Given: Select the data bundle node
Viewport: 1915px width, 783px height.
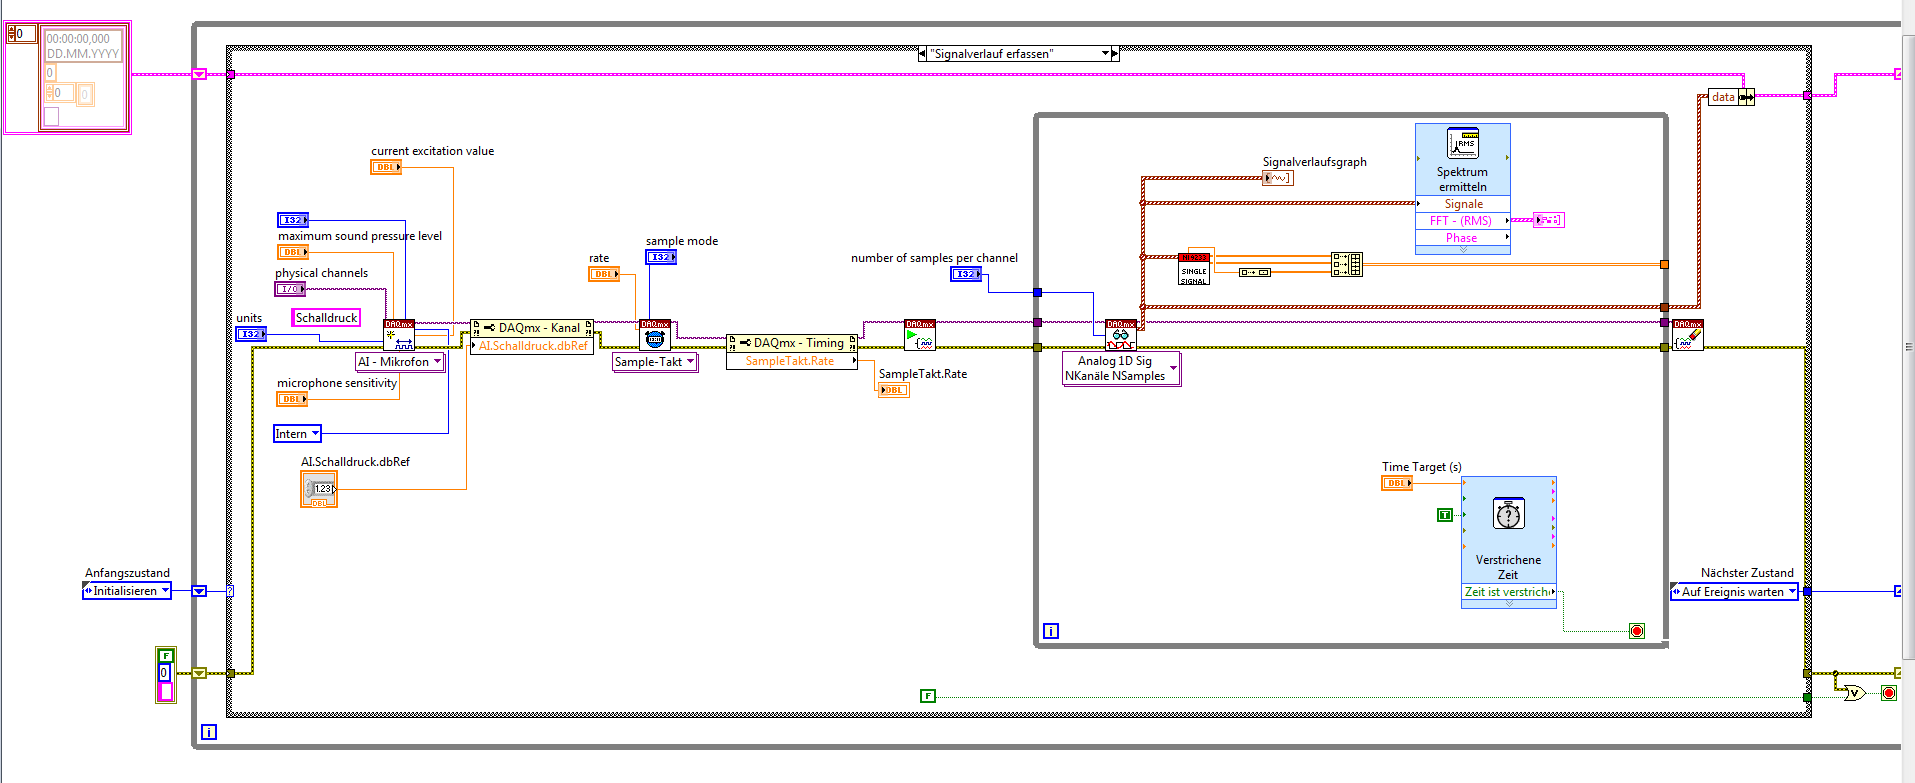Looking at the screenshot, I should (1731, 97).
